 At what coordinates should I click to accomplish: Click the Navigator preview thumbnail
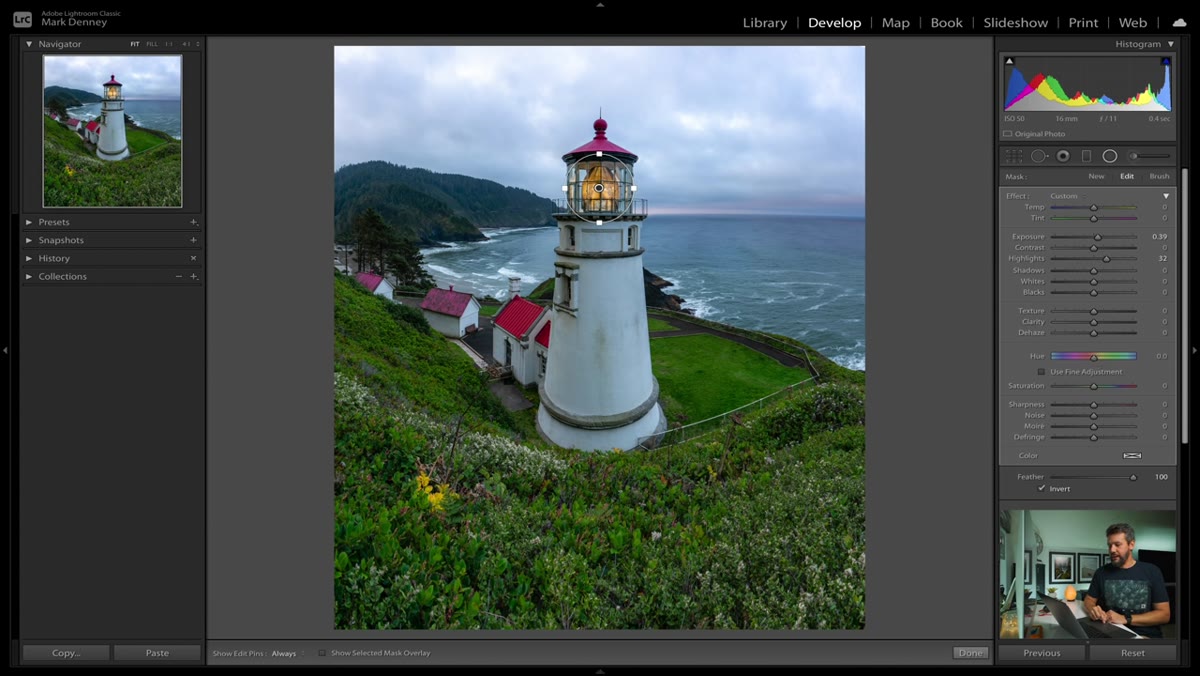point(113,130)
